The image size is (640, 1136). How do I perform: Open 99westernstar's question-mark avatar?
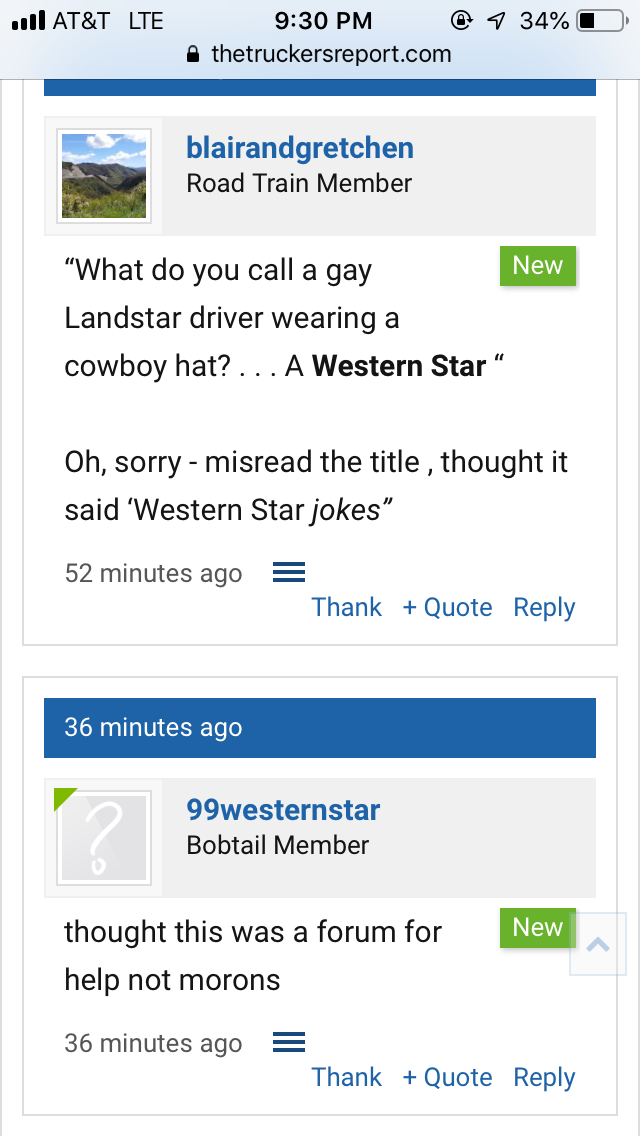coord(104,838)
